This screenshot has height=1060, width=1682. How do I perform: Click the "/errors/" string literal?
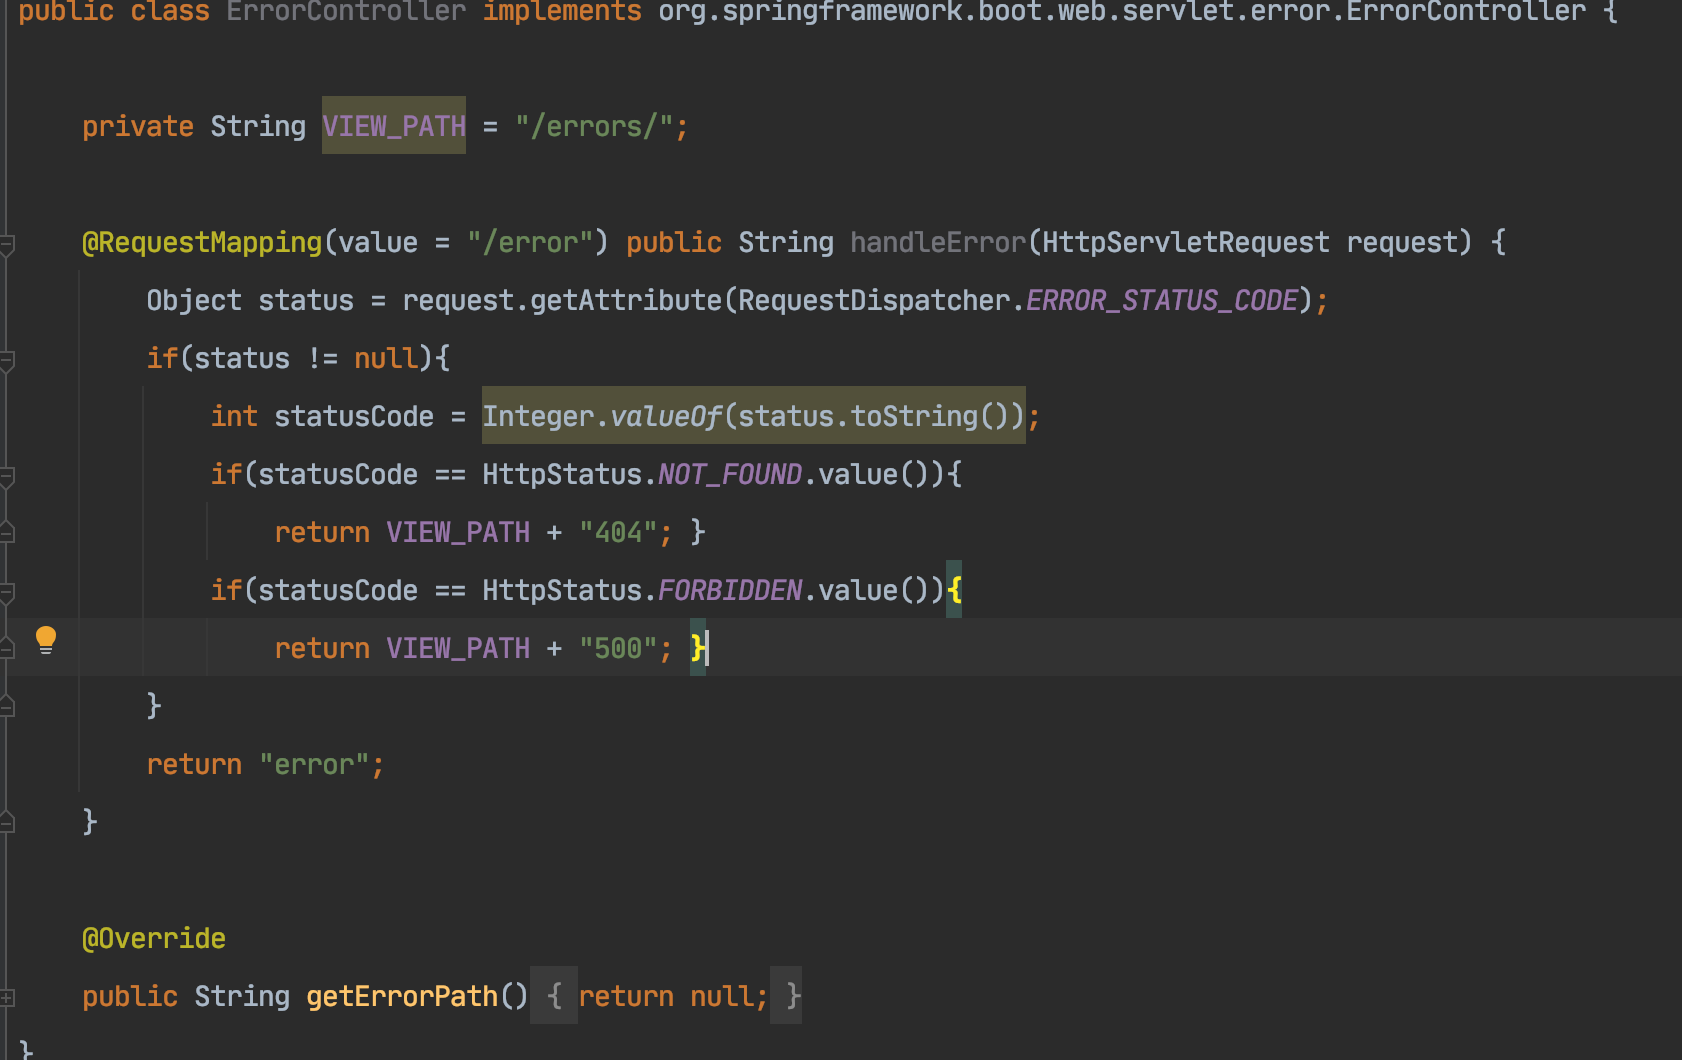pos(594,126)
